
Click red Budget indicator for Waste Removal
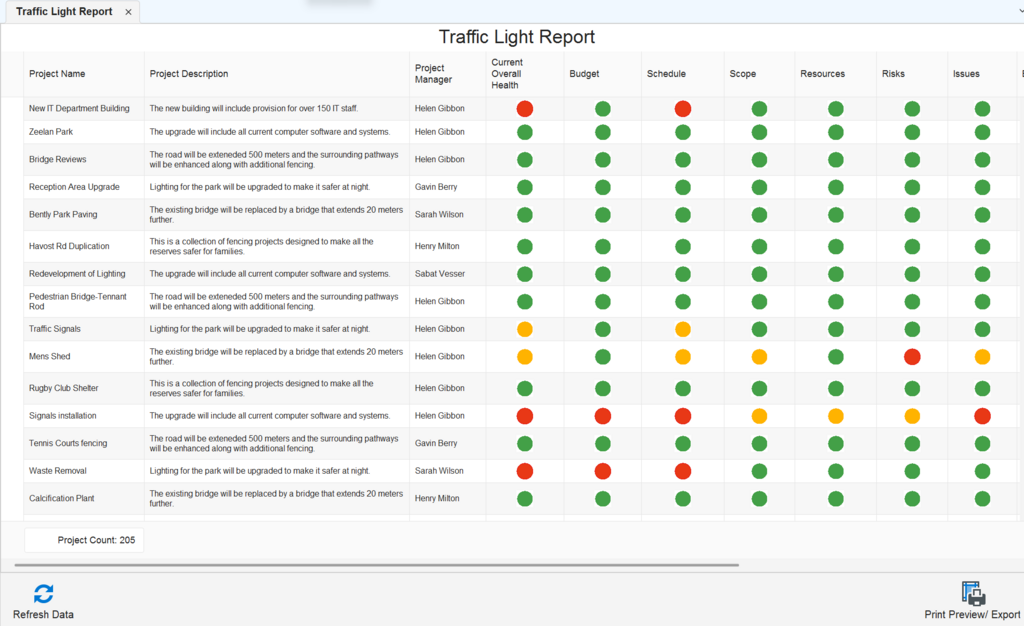pos(603,471)
